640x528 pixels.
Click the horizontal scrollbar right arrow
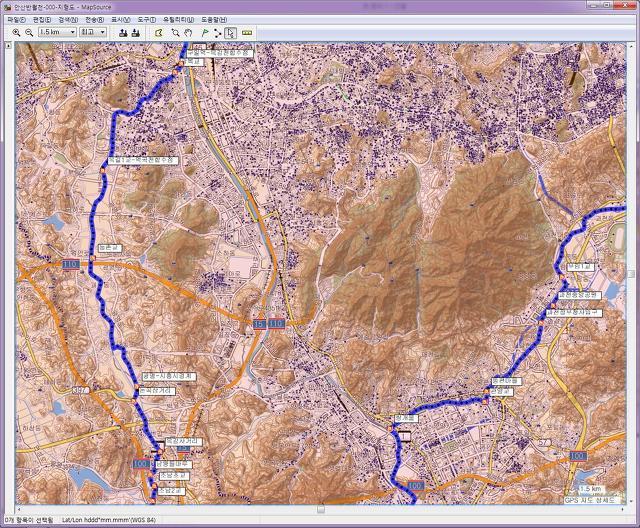point(622,509)
